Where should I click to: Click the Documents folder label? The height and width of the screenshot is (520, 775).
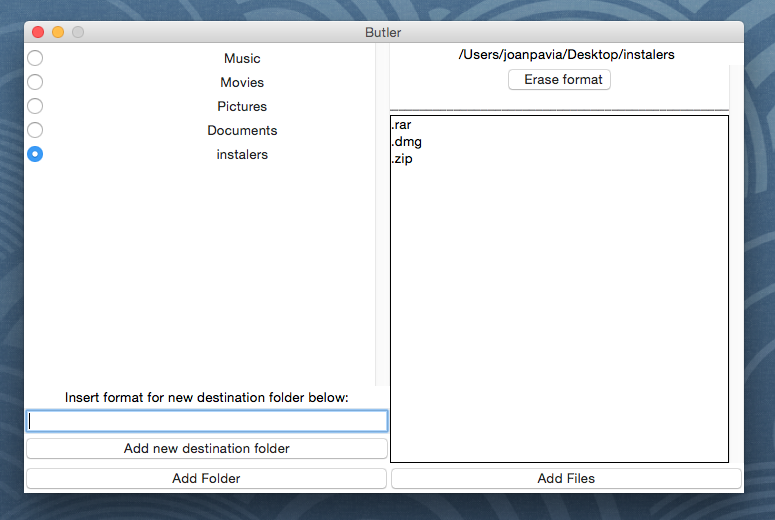(x=242, y=130)
